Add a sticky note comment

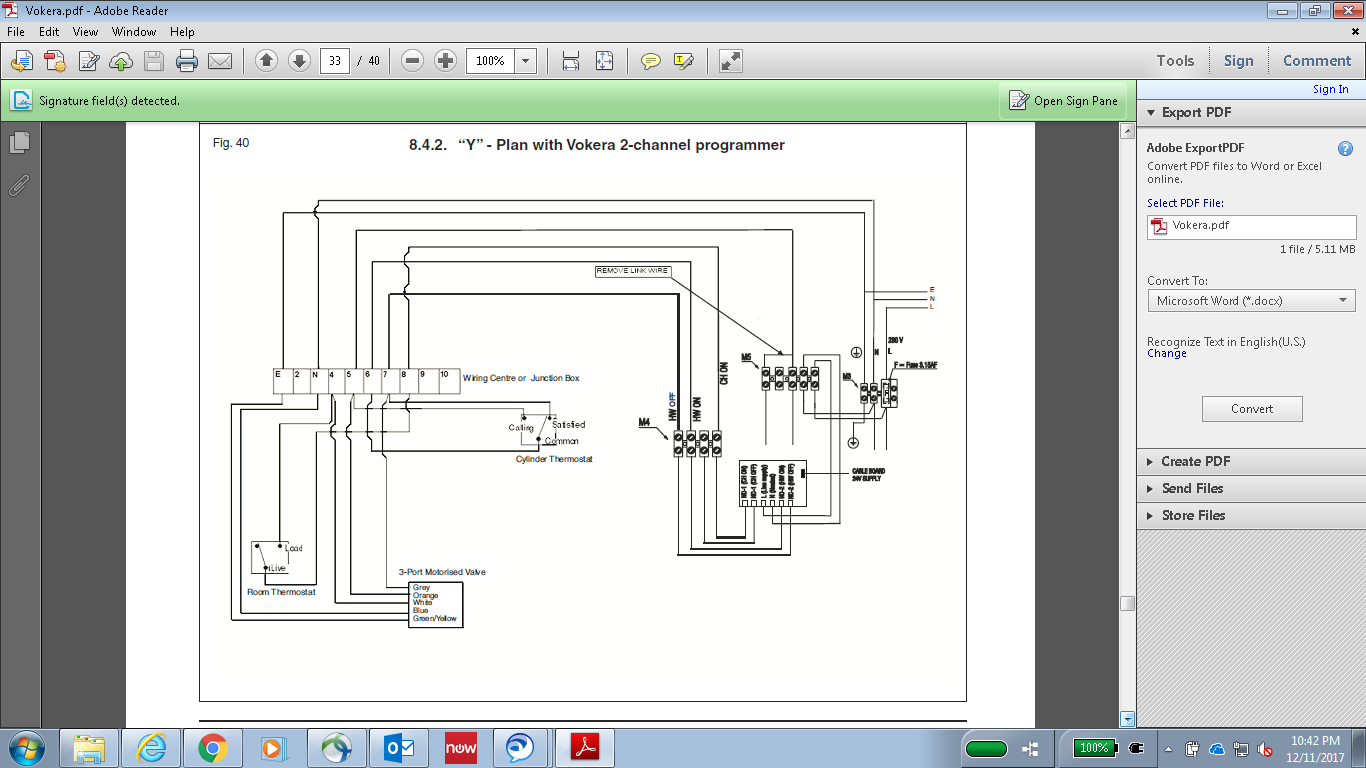[x=650, y=61]
